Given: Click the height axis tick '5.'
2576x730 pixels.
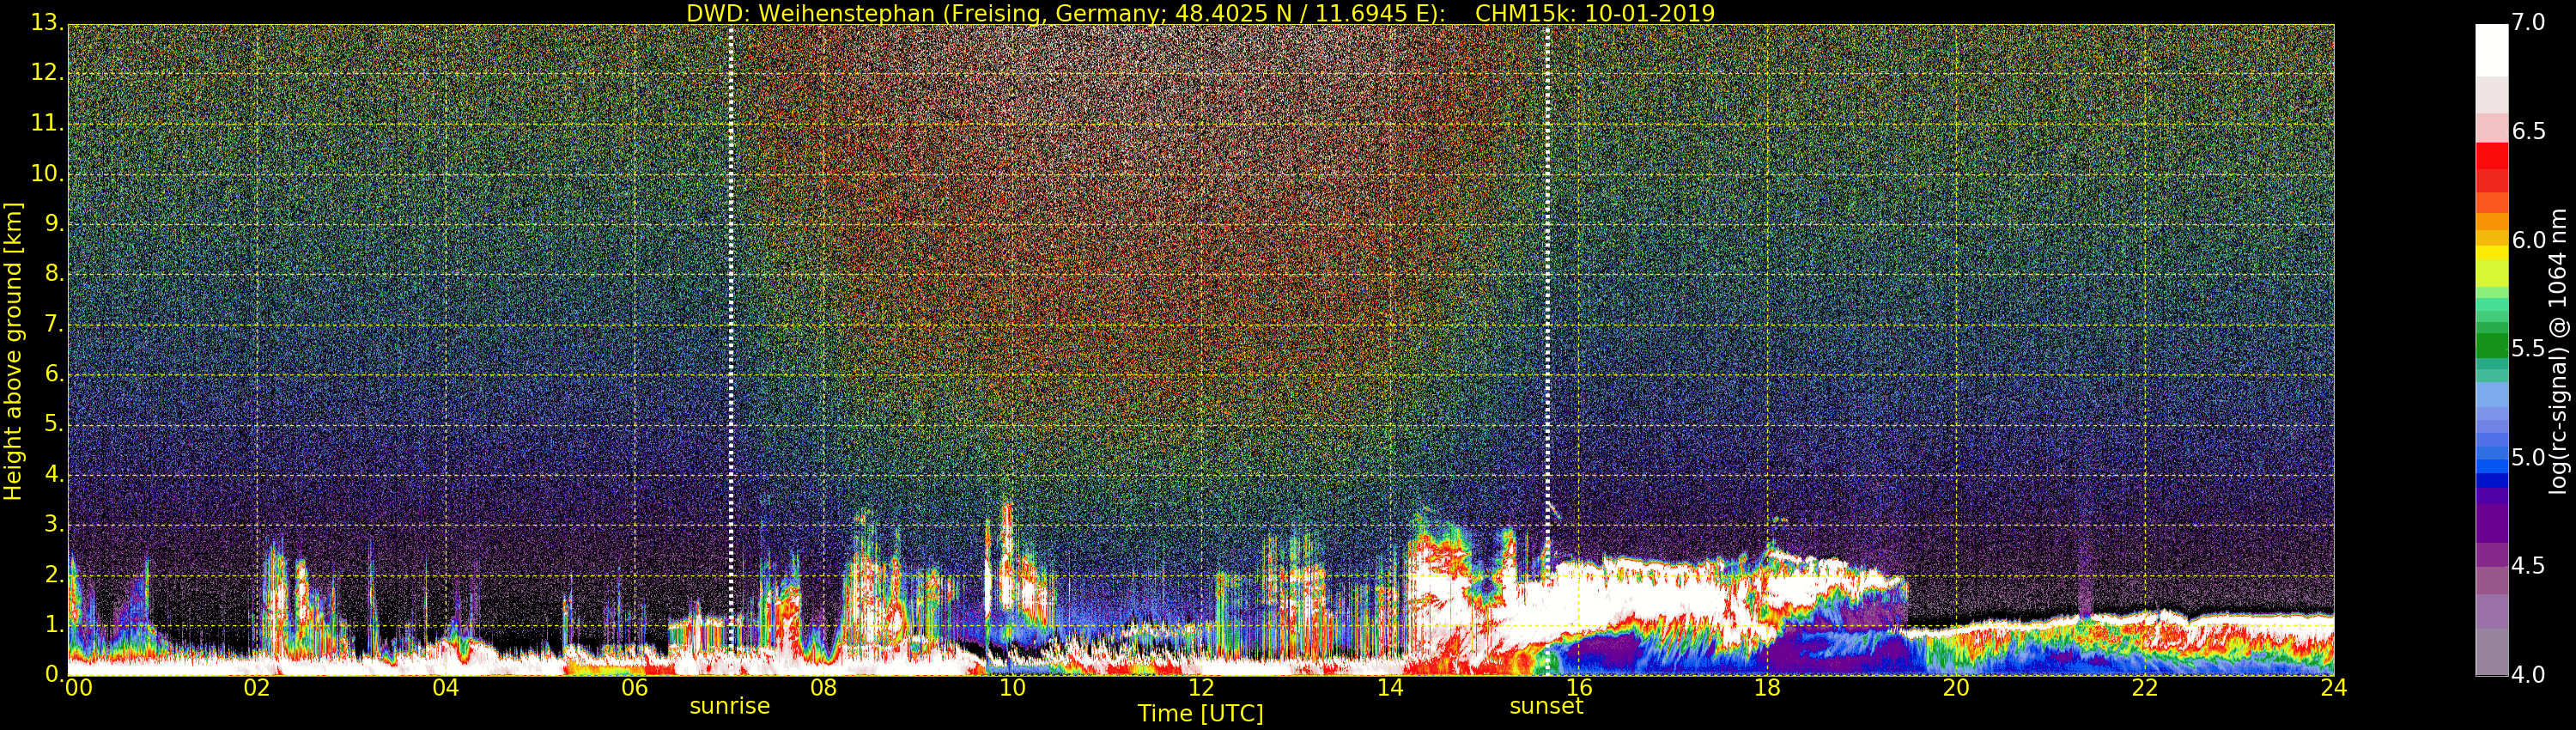Looking at the screenshot, I should pyautogui.click(x=53, y=424).
